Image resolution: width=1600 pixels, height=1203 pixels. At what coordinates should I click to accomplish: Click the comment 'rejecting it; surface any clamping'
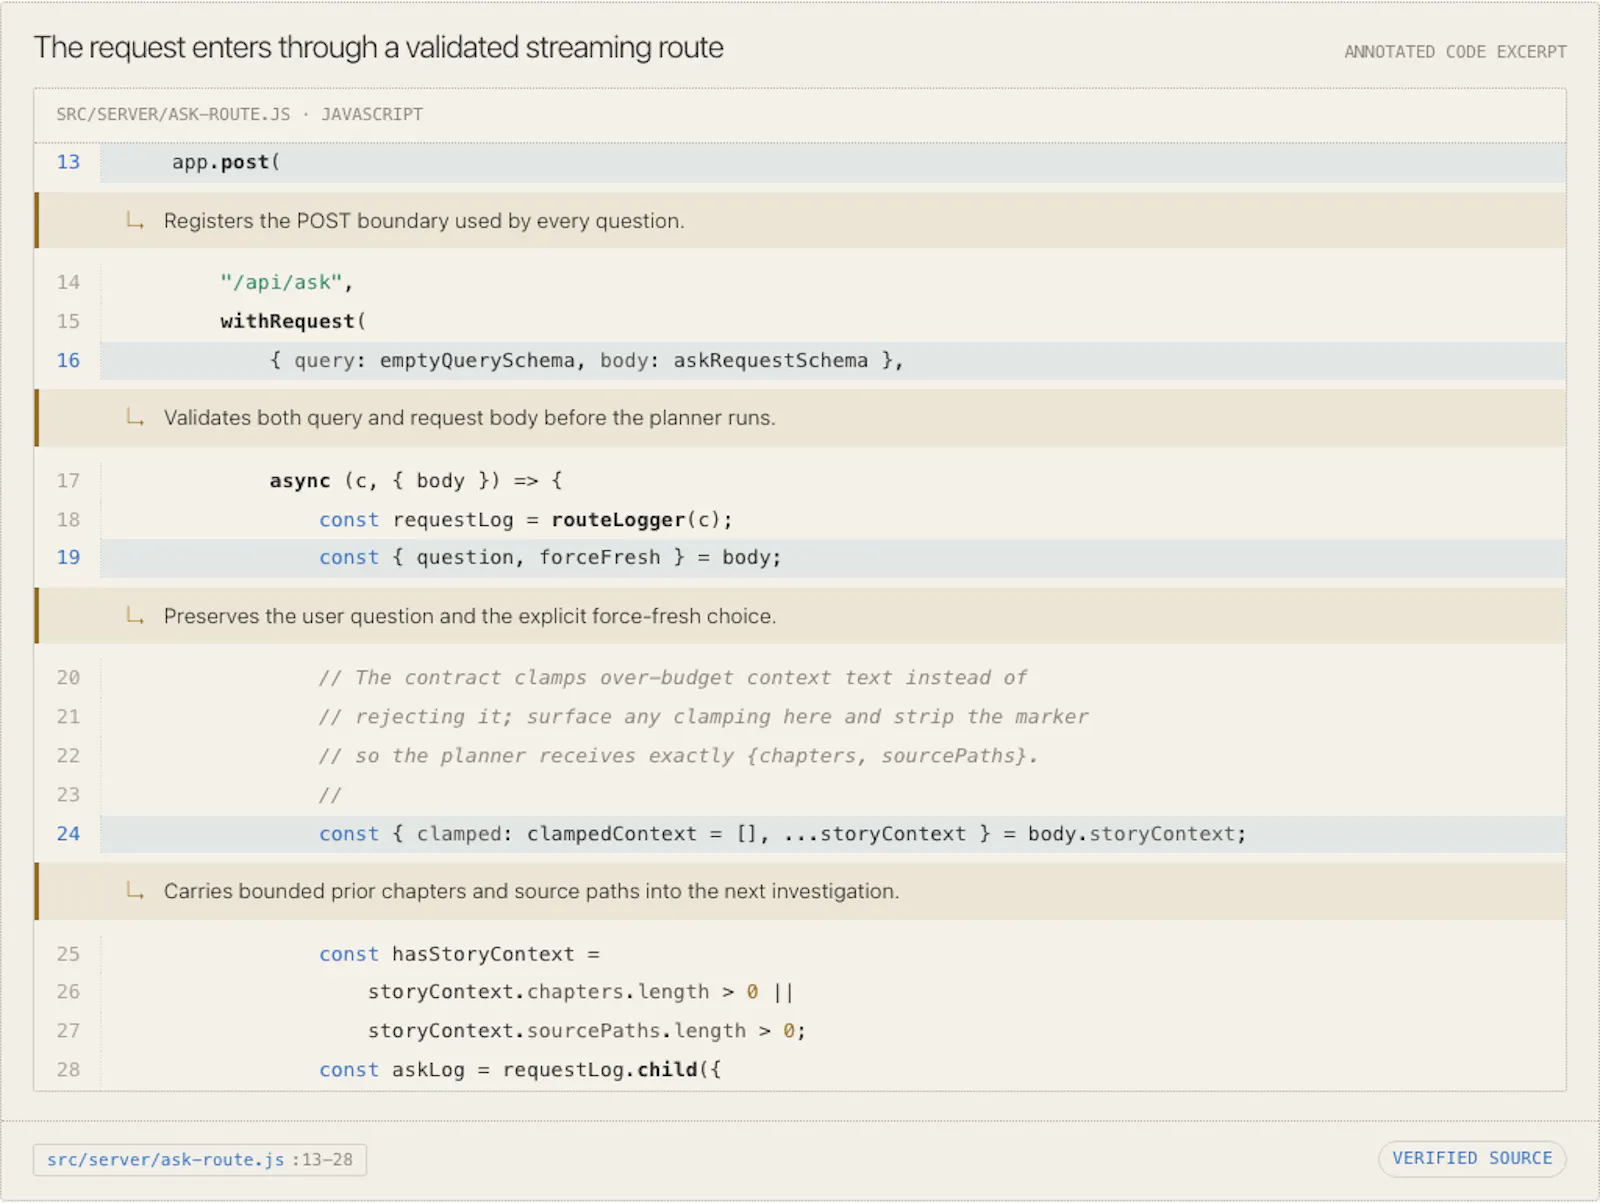[x=704, y=717]
